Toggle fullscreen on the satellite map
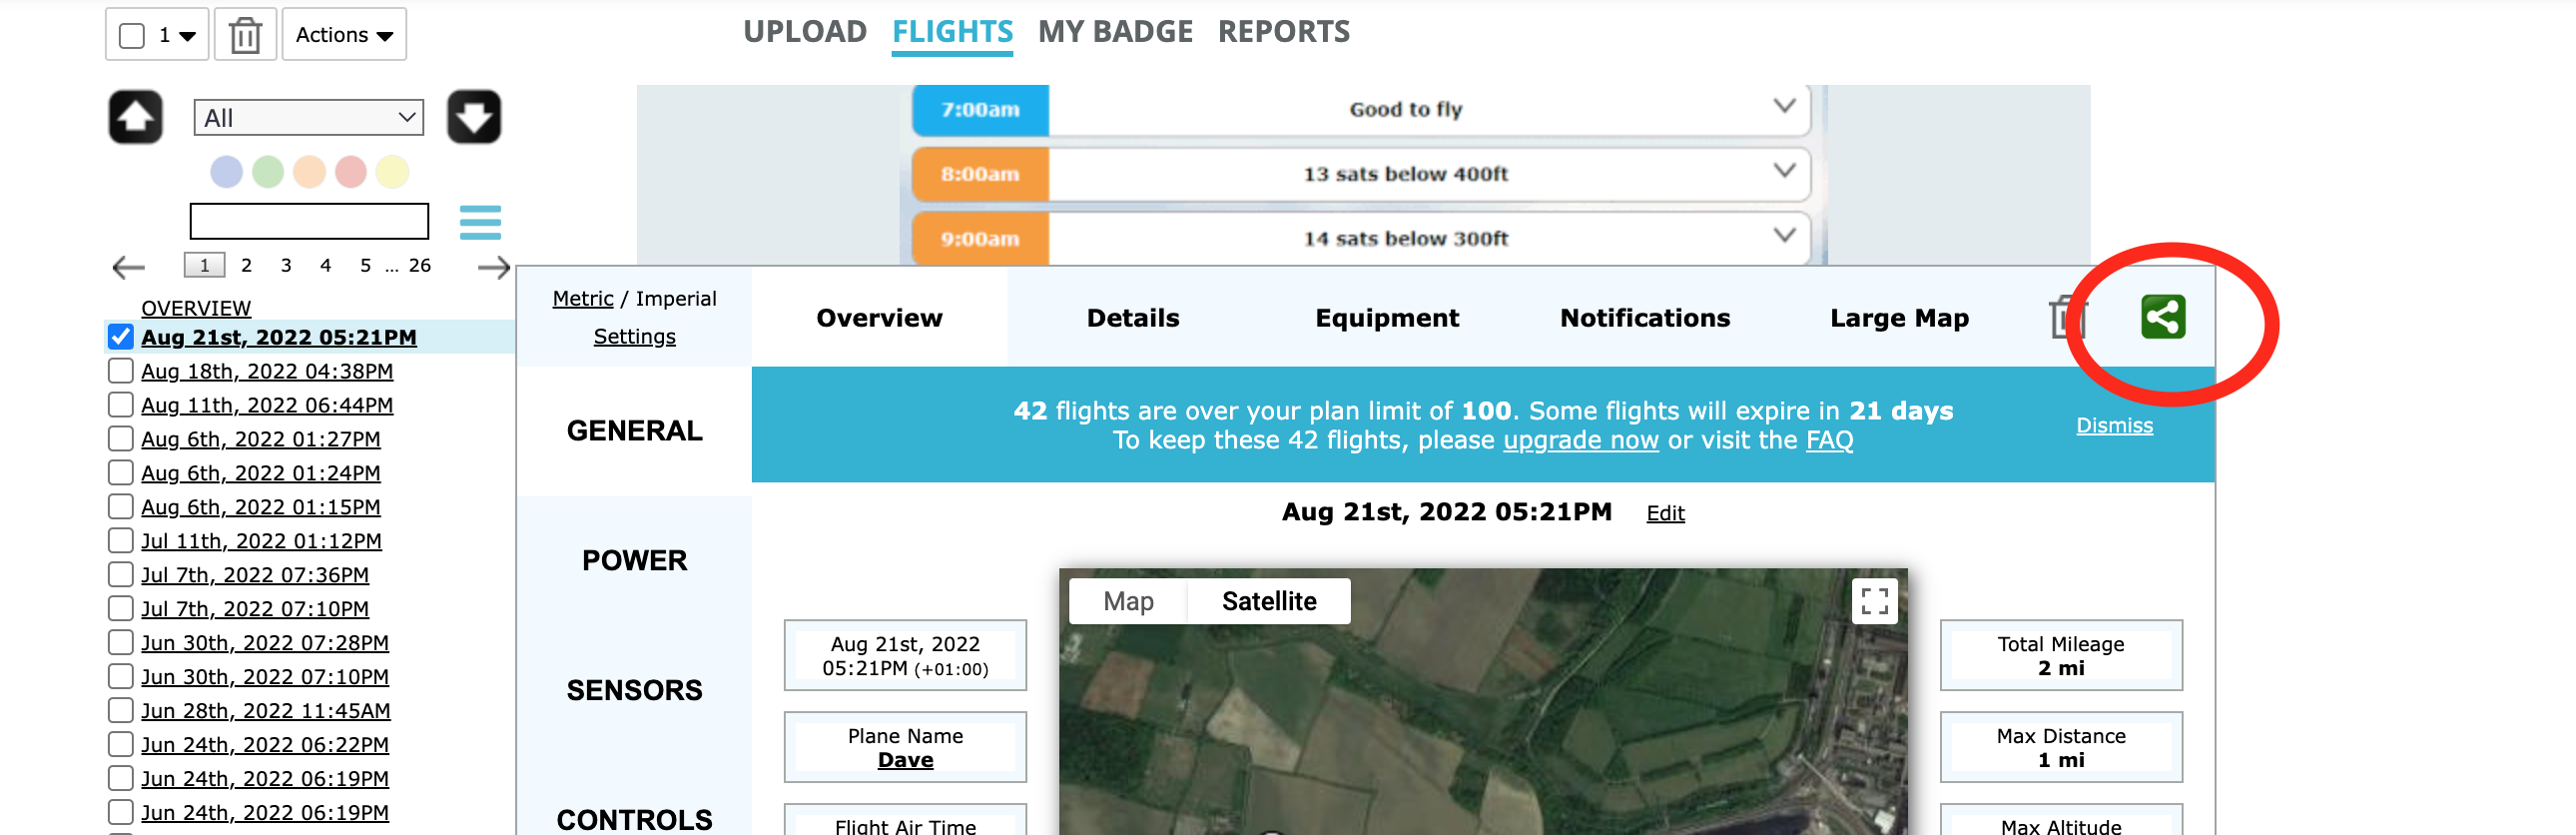Screen dimensions: 2576x835 click(1874, 601)
